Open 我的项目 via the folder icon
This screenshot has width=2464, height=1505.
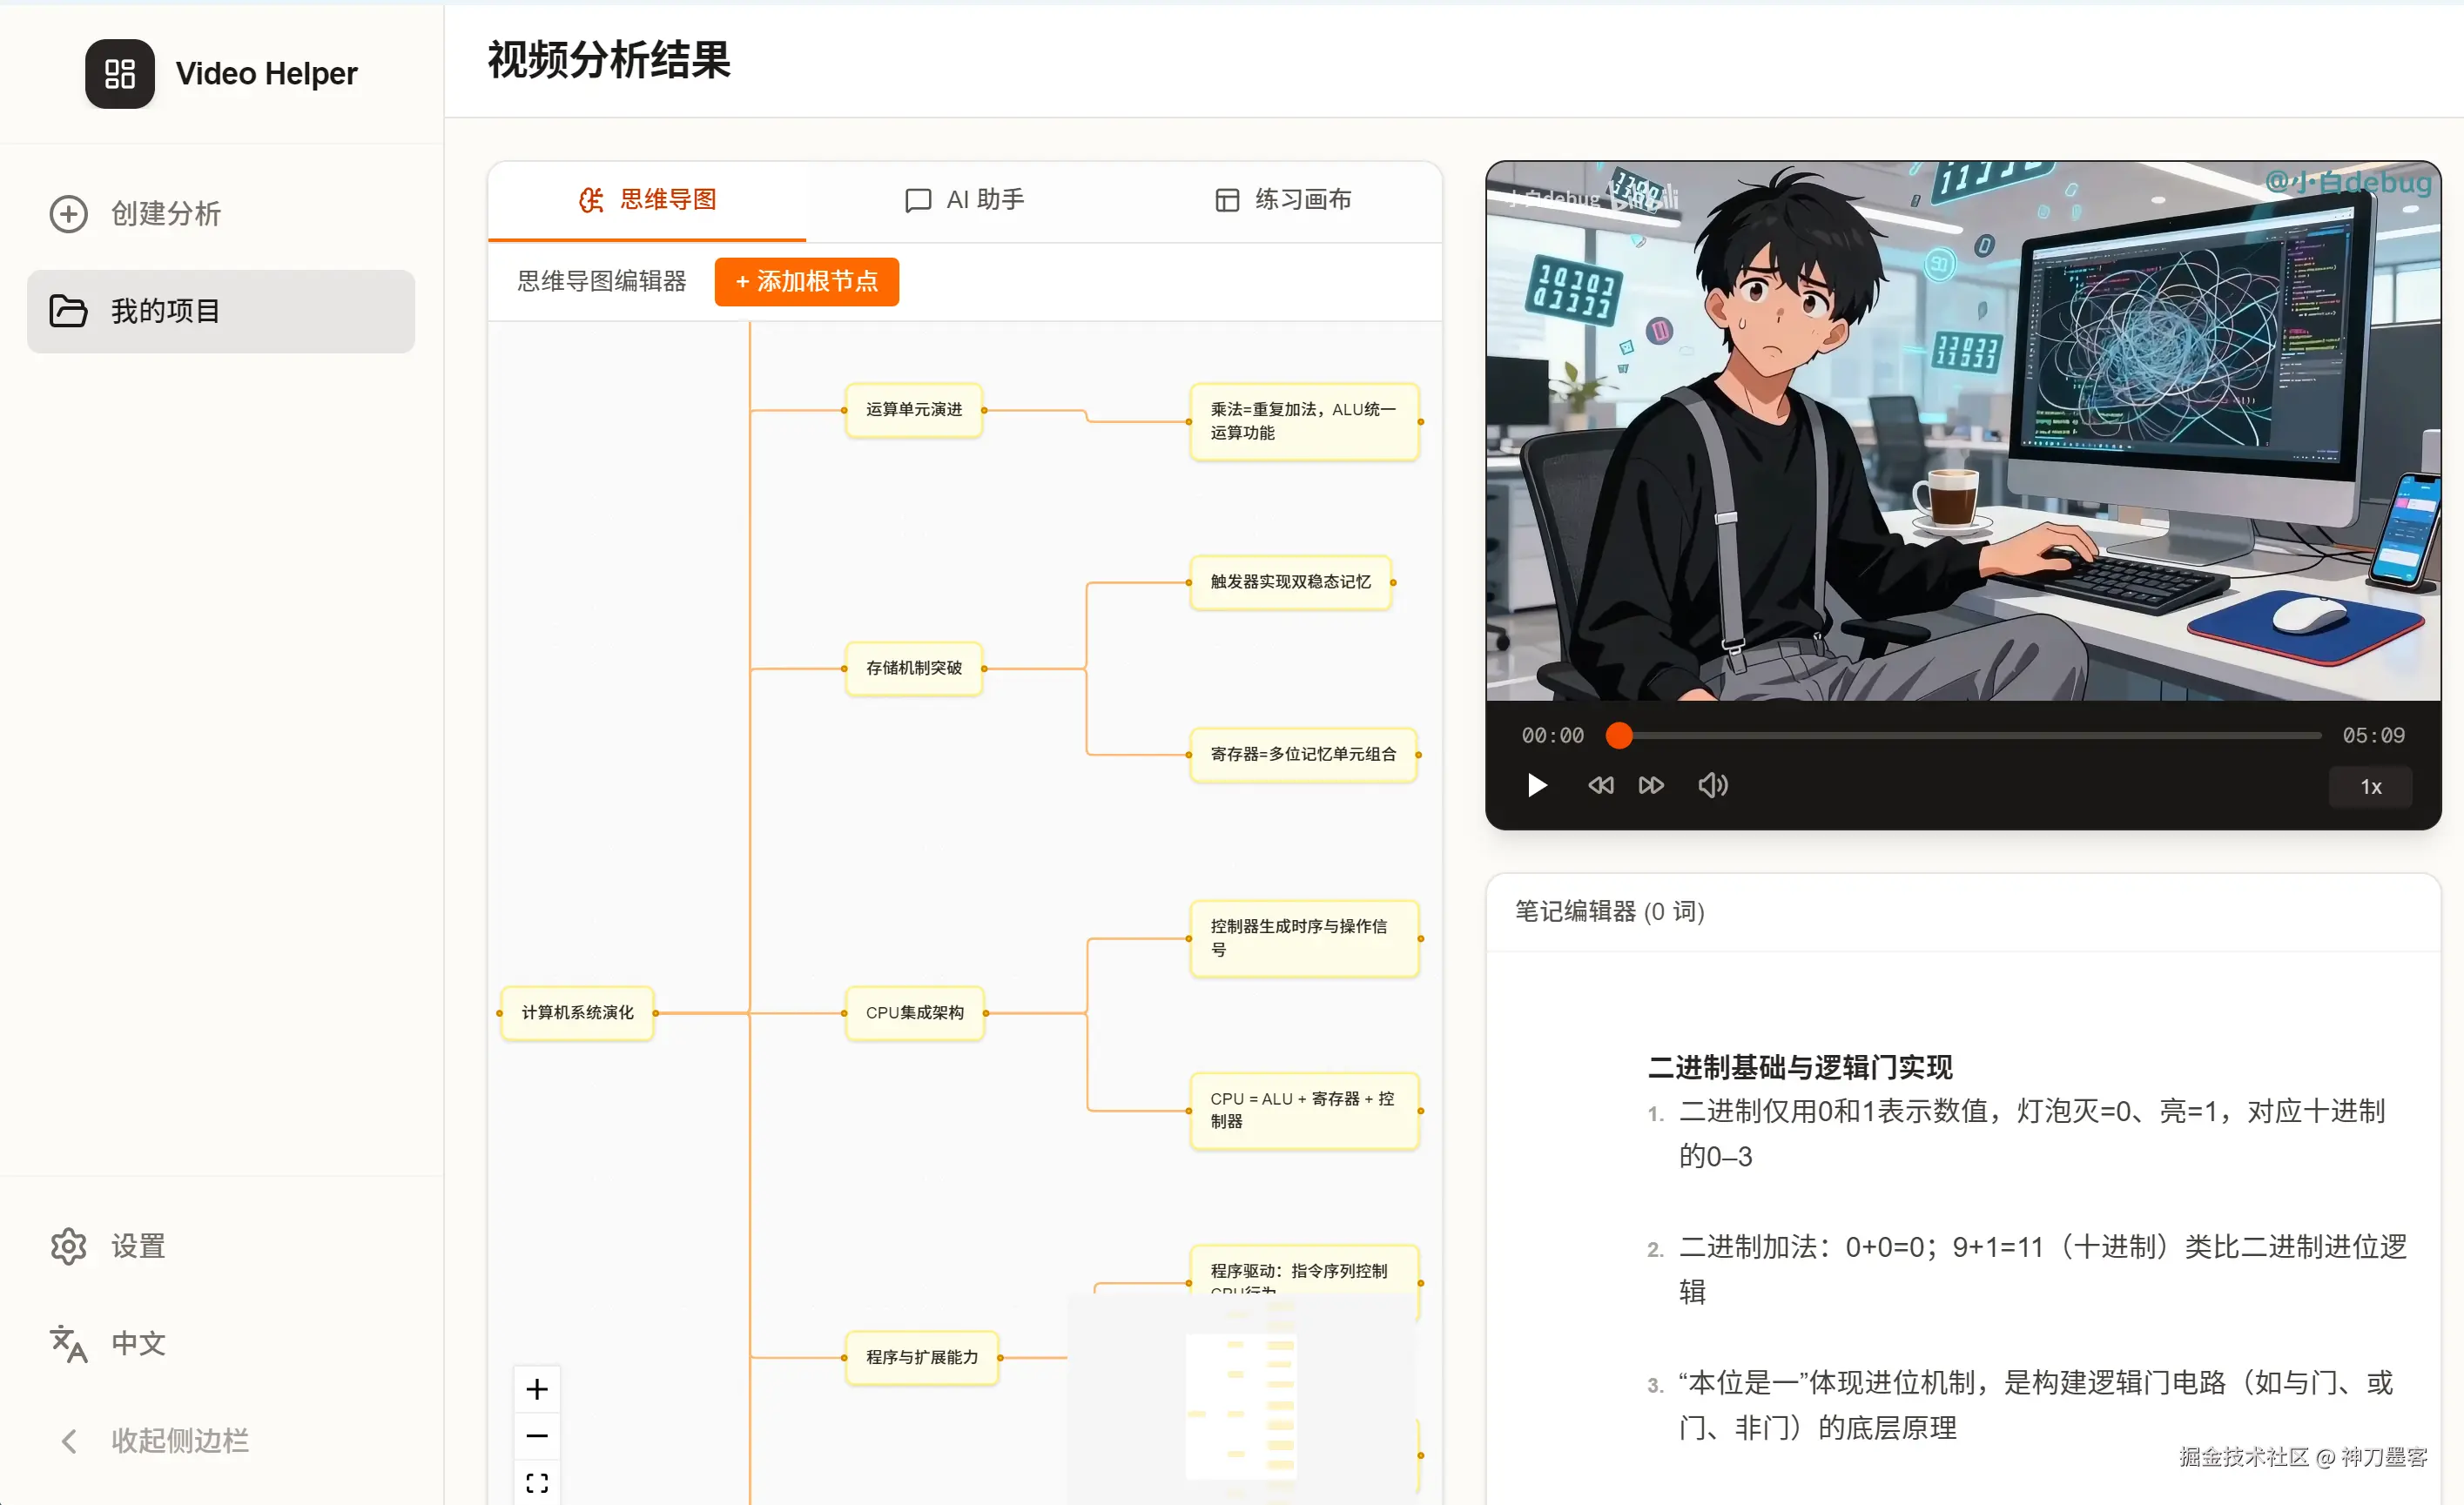pyautogui.click(x=68, y=311)
